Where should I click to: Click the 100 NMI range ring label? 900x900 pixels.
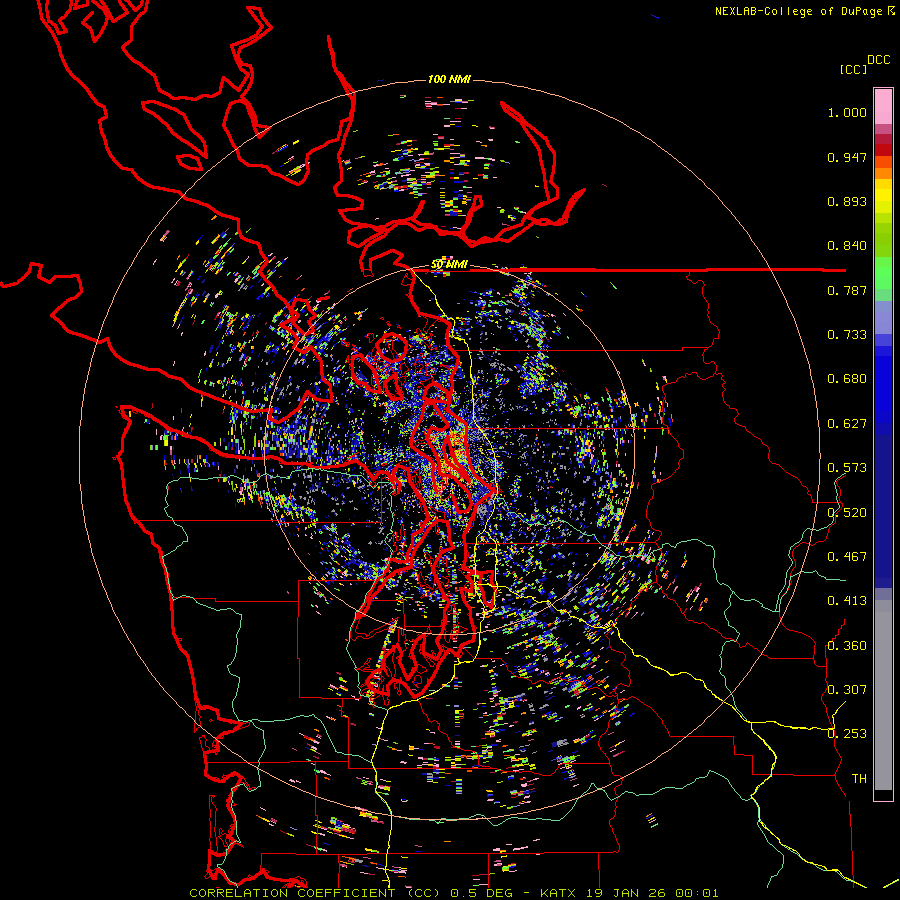pos(449,79)
